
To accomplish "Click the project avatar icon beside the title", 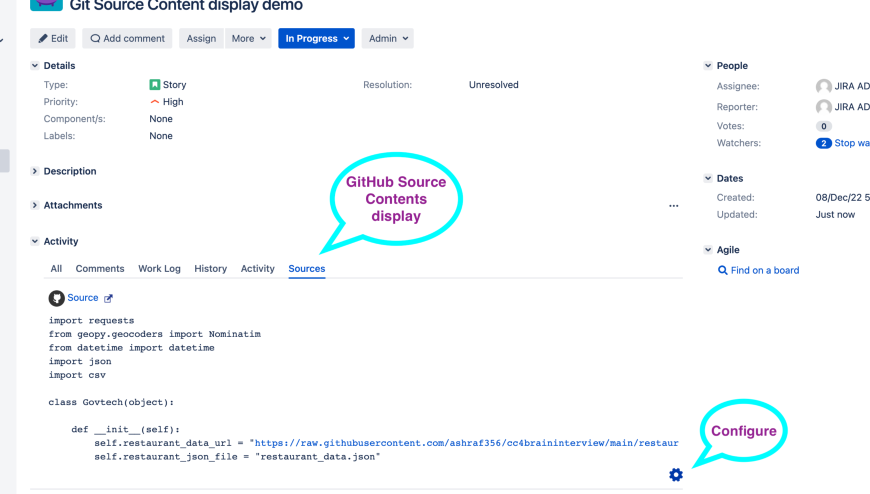I will pos(47,4).
